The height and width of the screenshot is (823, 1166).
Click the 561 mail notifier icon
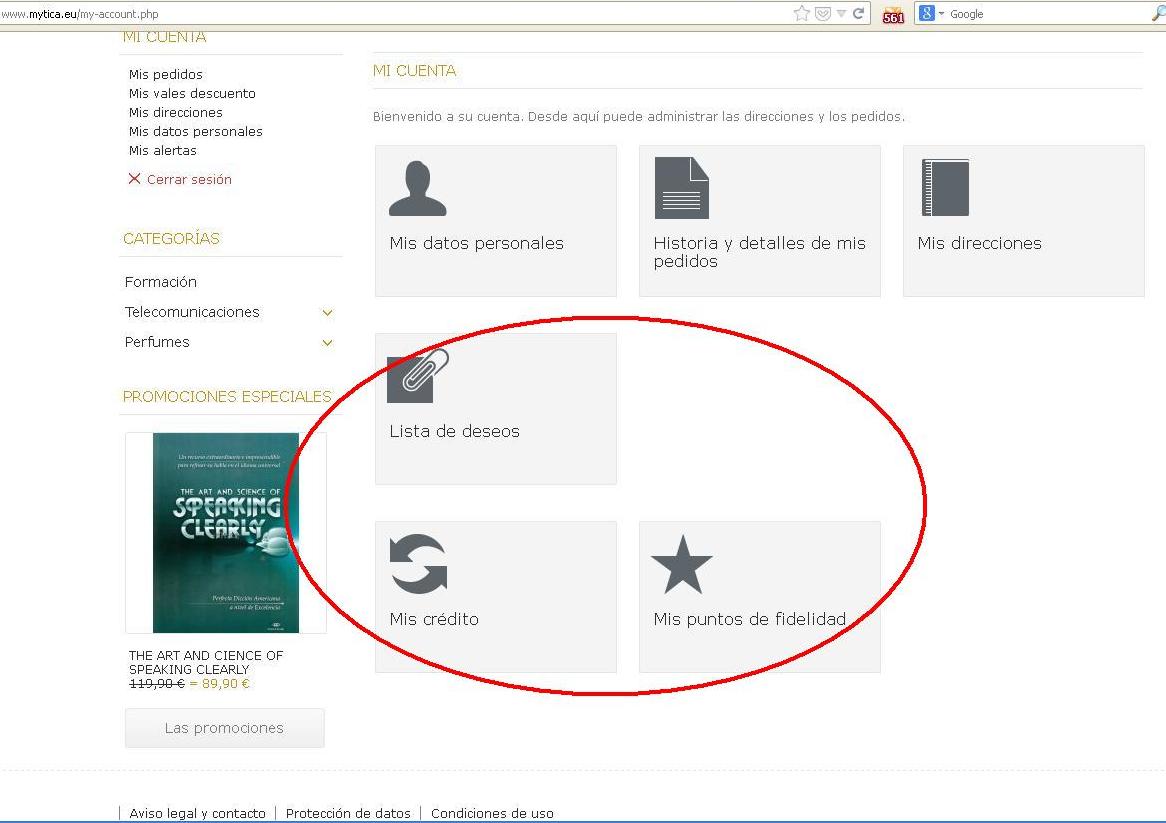coord(893,14)
